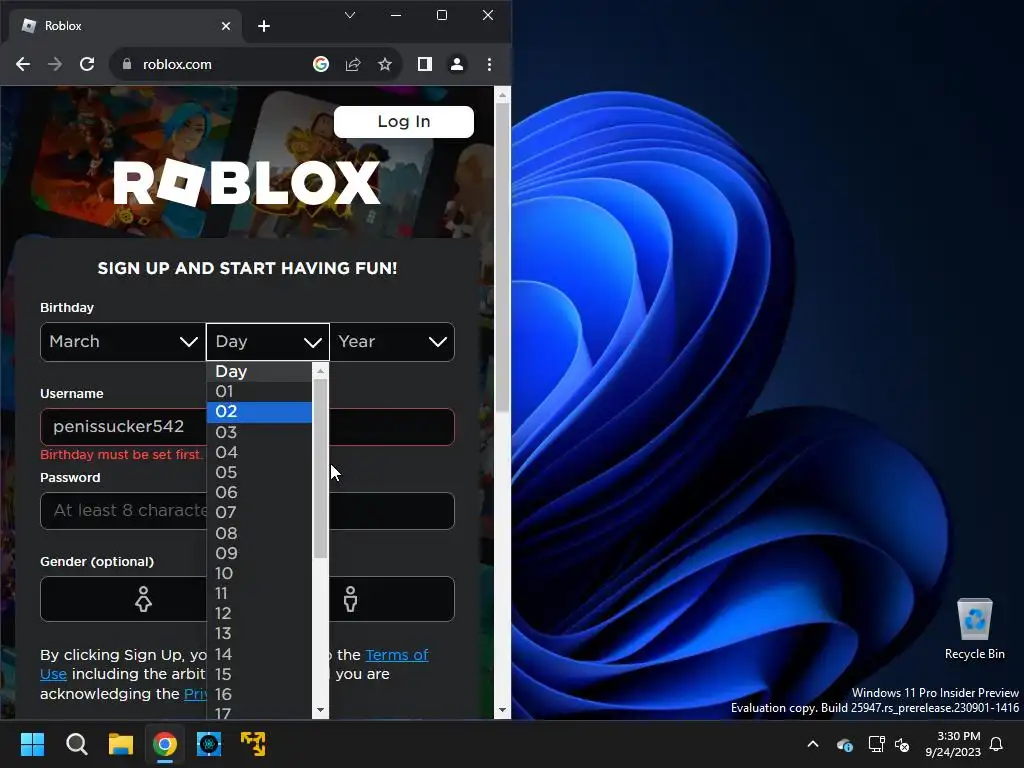Click the day list scroll-up arrow

coord(320,371)
